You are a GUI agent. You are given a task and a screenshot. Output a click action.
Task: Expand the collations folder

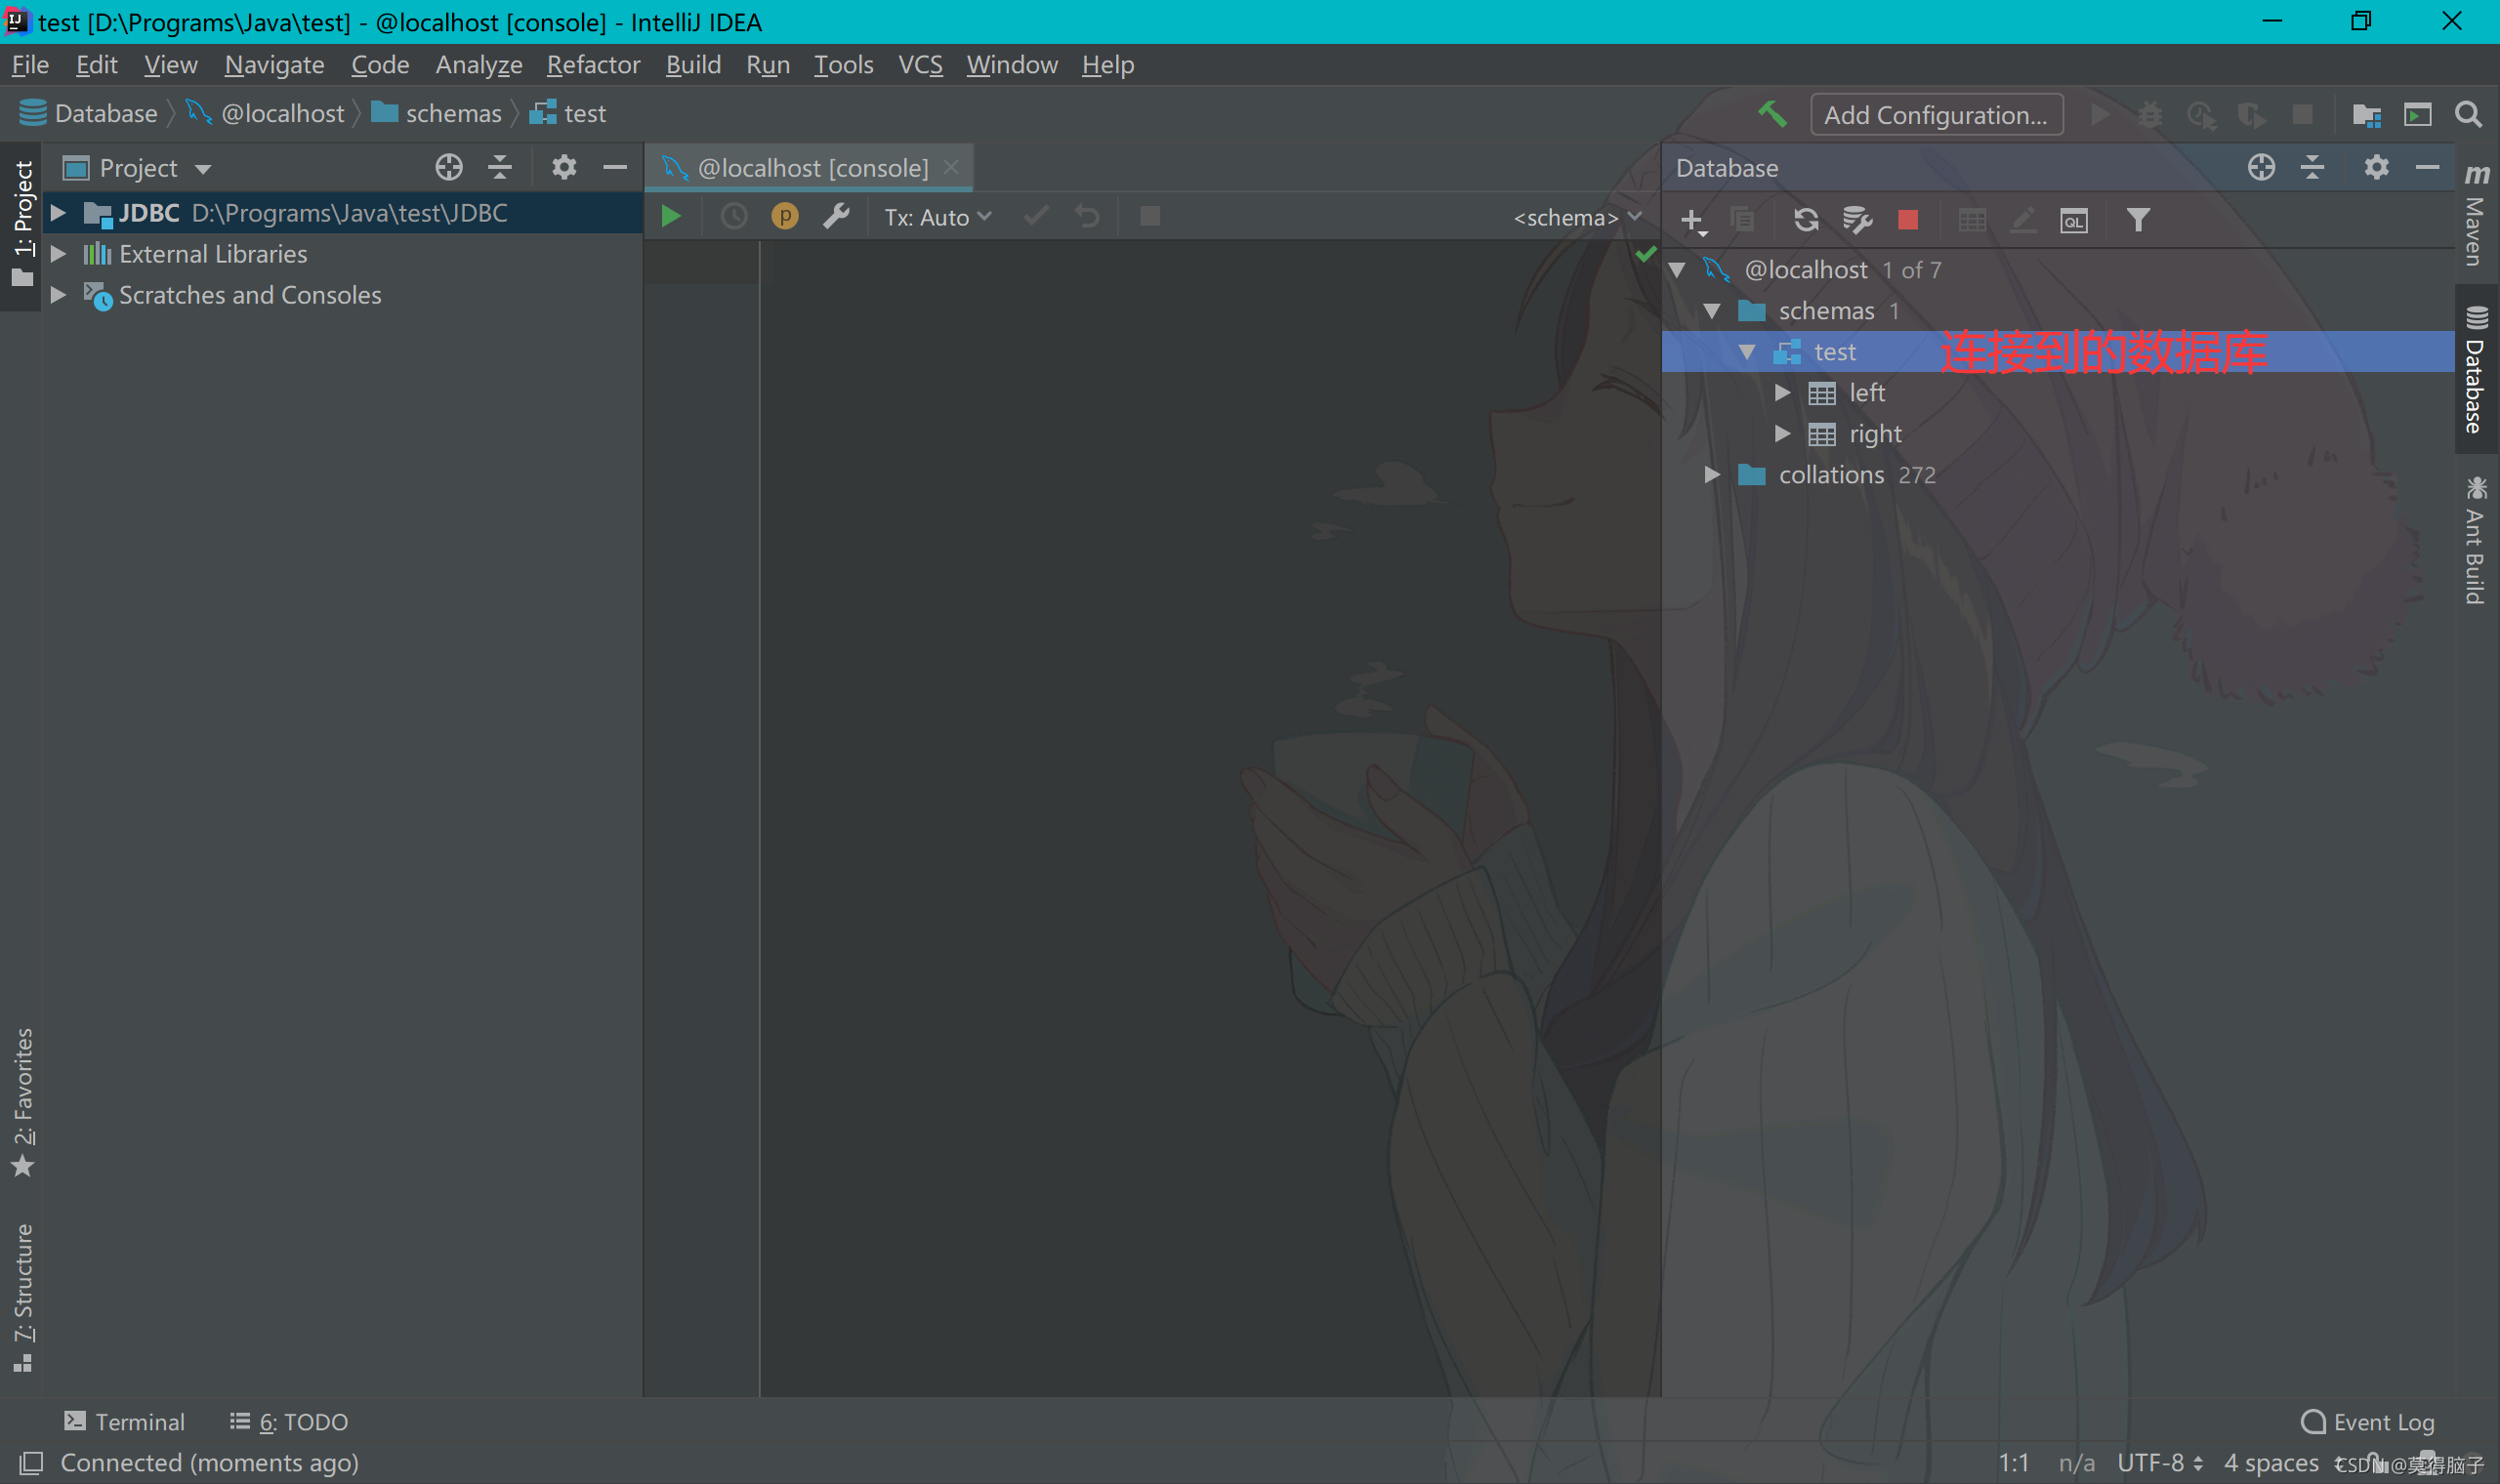click(x=1712, y=475)
